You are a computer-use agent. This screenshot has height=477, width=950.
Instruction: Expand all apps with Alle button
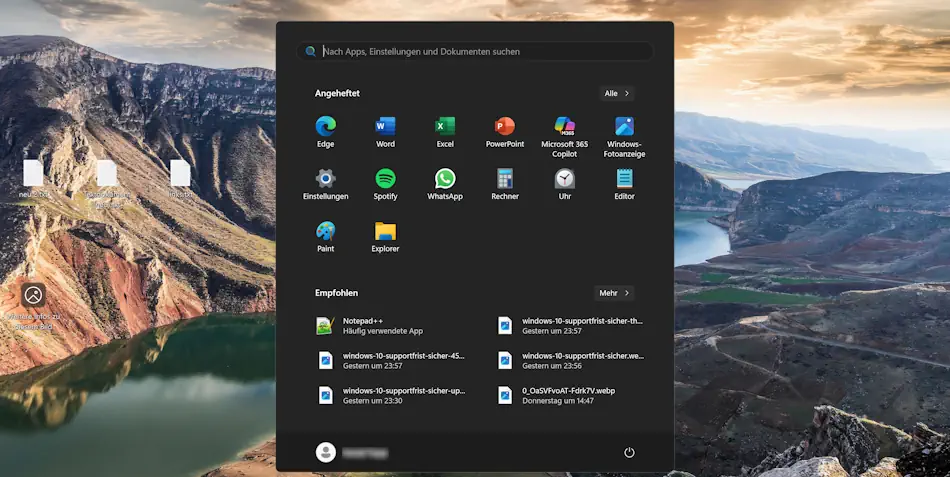(x=616, y=93)
